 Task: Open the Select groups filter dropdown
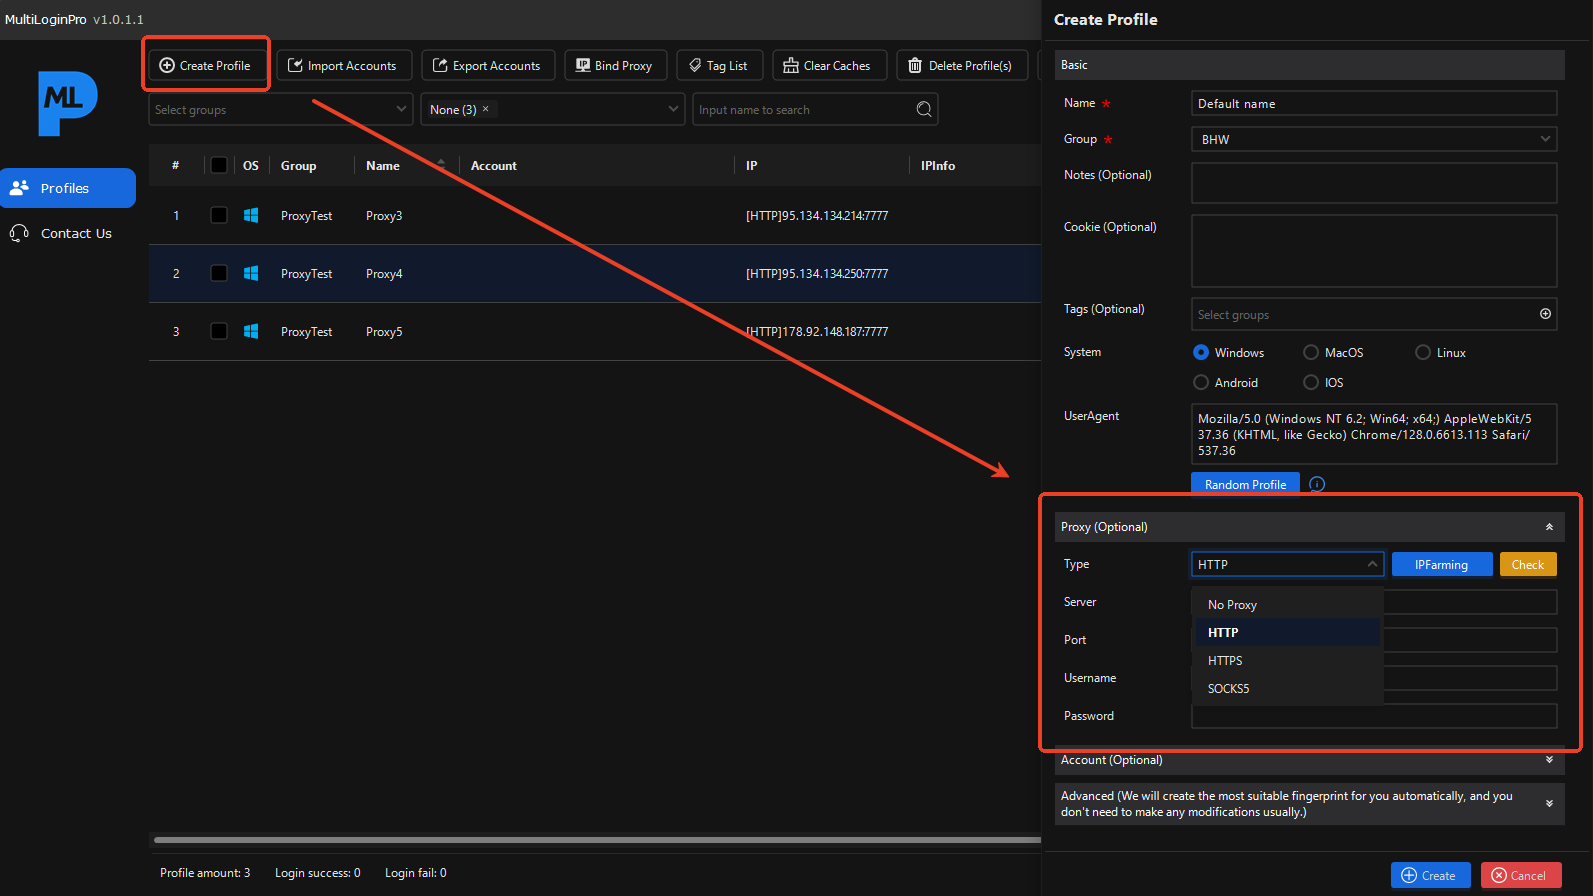(281, 109)
